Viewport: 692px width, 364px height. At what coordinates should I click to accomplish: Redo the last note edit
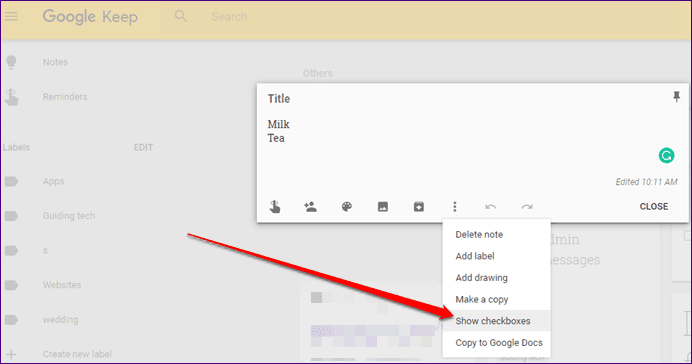coord(527,206)
